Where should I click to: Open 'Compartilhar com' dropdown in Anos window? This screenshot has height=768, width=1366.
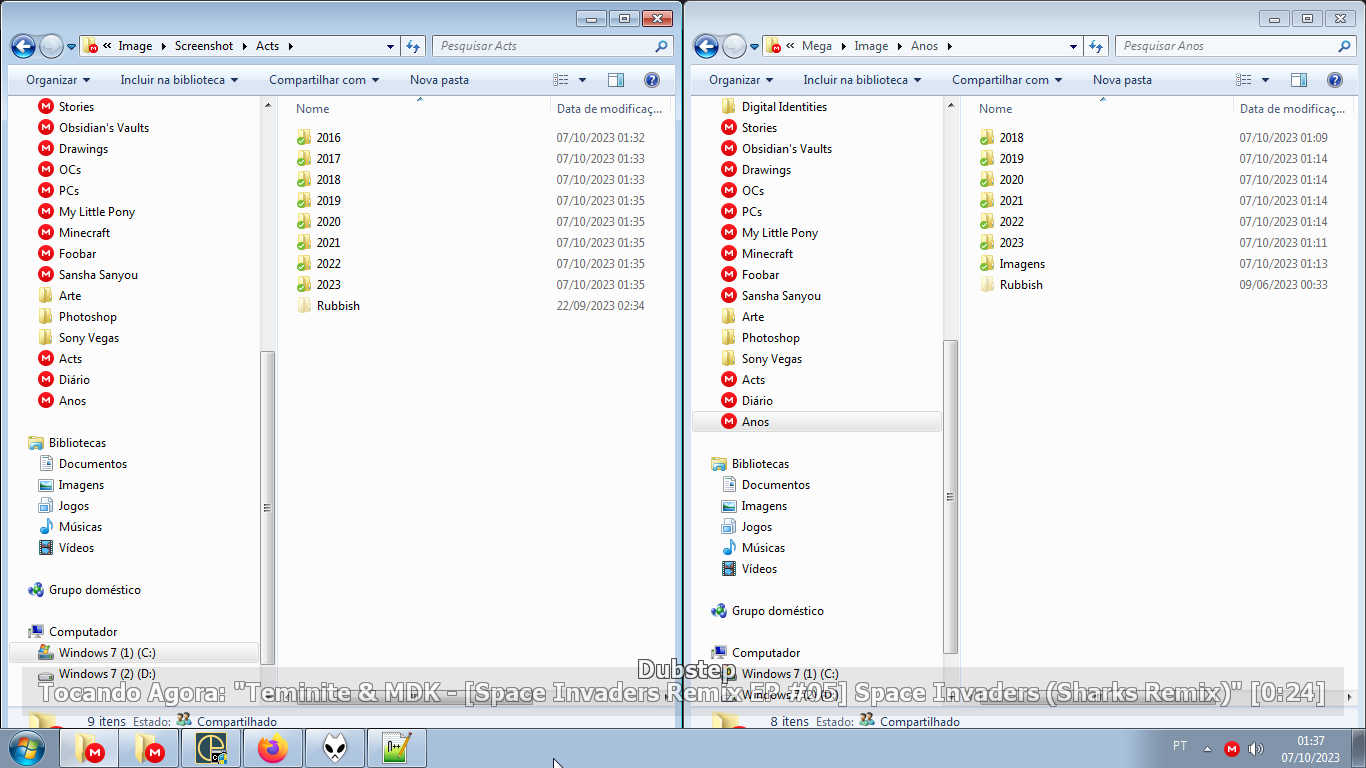(x=1007, y=80)
